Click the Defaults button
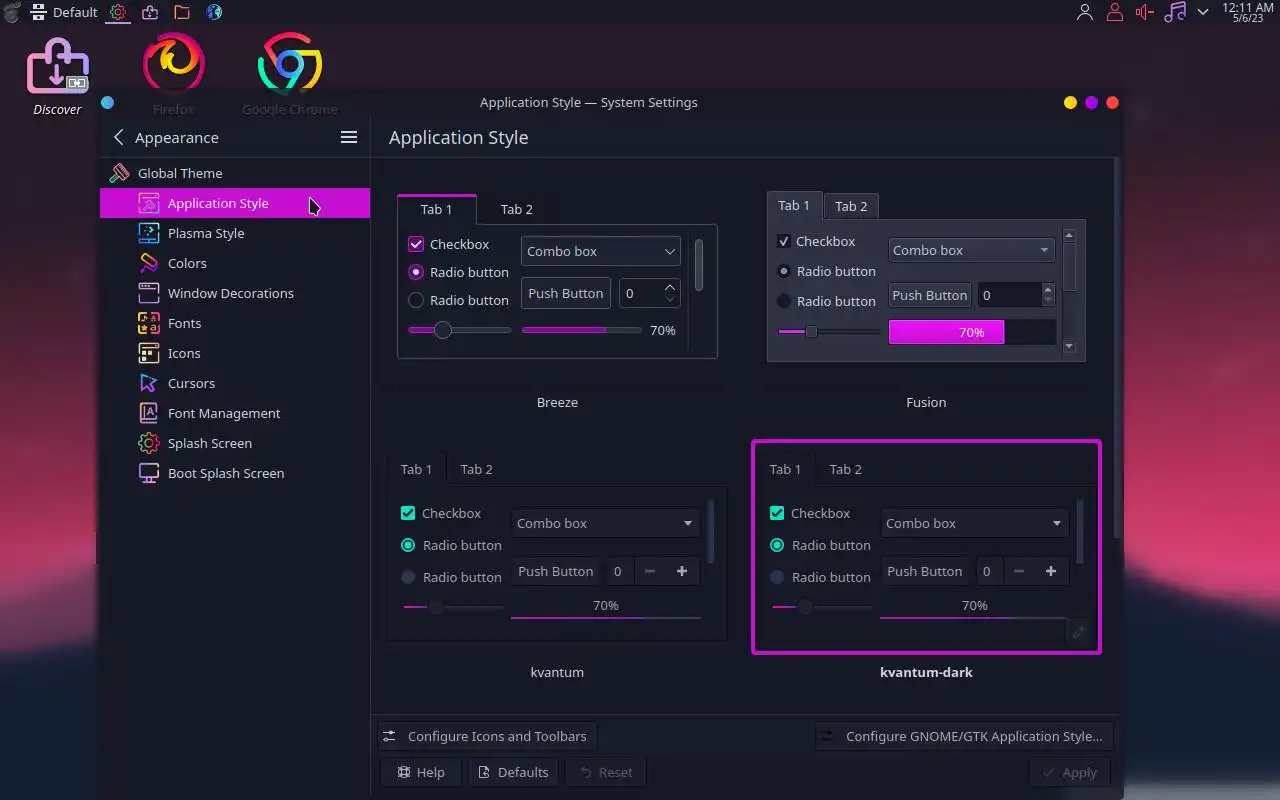Image resolution: width=1280 pixels, height=800 pixels. tap(513, 772)
